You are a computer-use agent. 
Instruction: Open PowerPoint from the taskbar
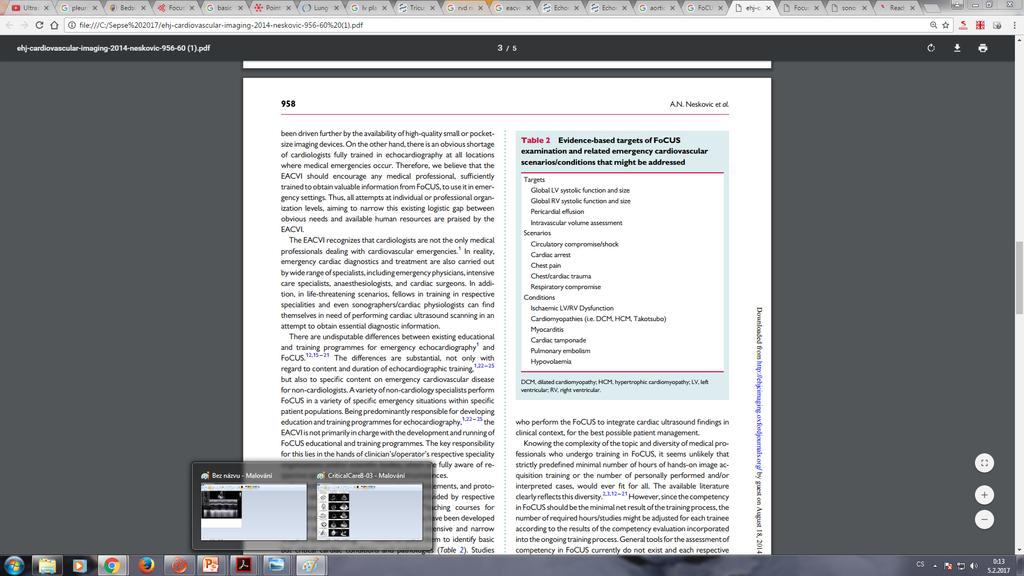(211, 565)
